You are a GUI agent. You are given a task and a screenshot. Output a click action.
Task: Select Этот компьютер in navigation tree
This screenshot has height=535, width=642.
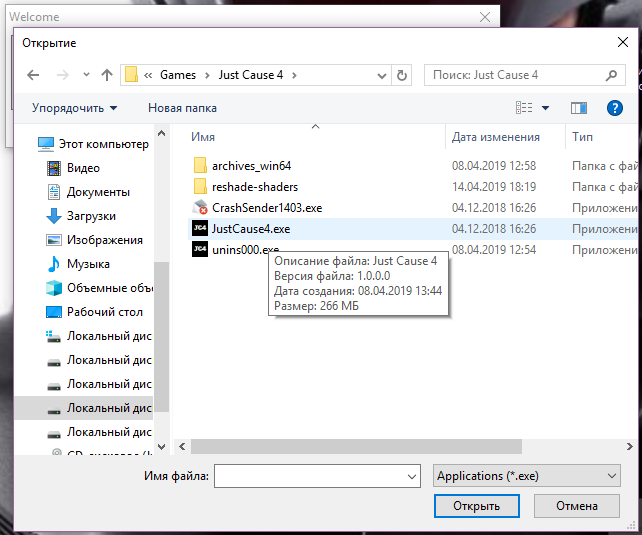[93, 144]
